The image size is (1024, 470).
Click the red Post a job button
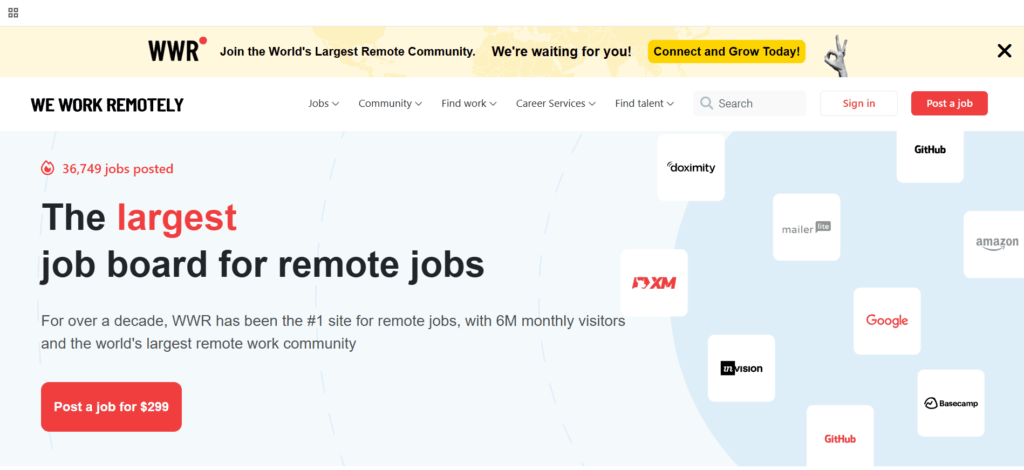click(949, 103)
